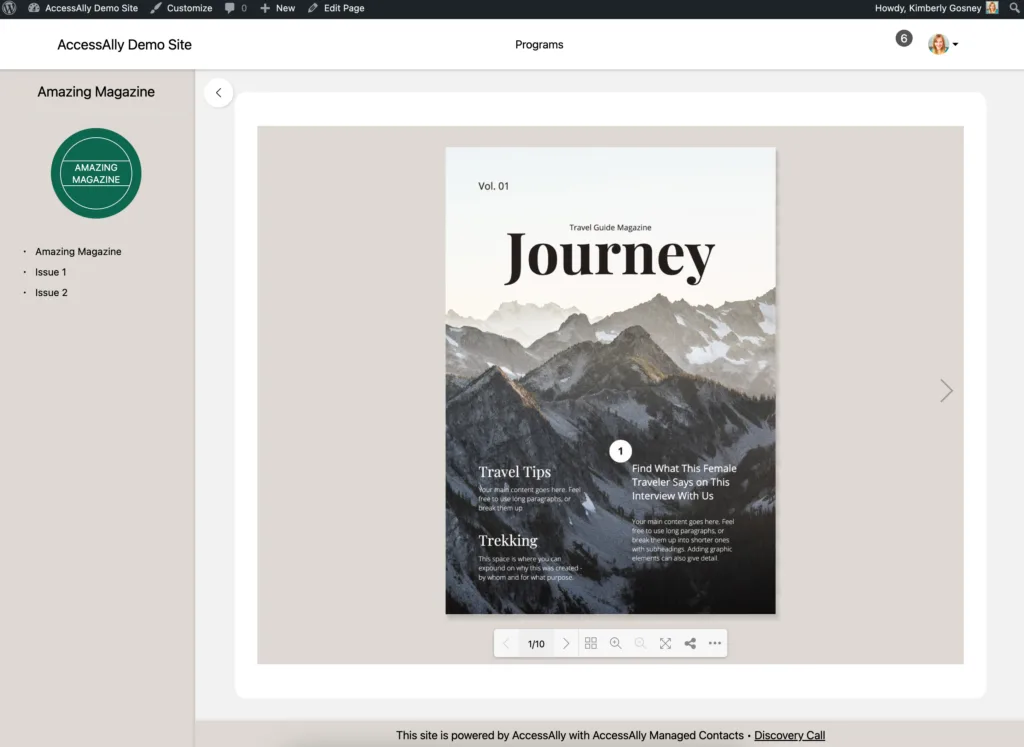Open the flipbook thumbnail grid view
1024x747 pixels.
590,643
